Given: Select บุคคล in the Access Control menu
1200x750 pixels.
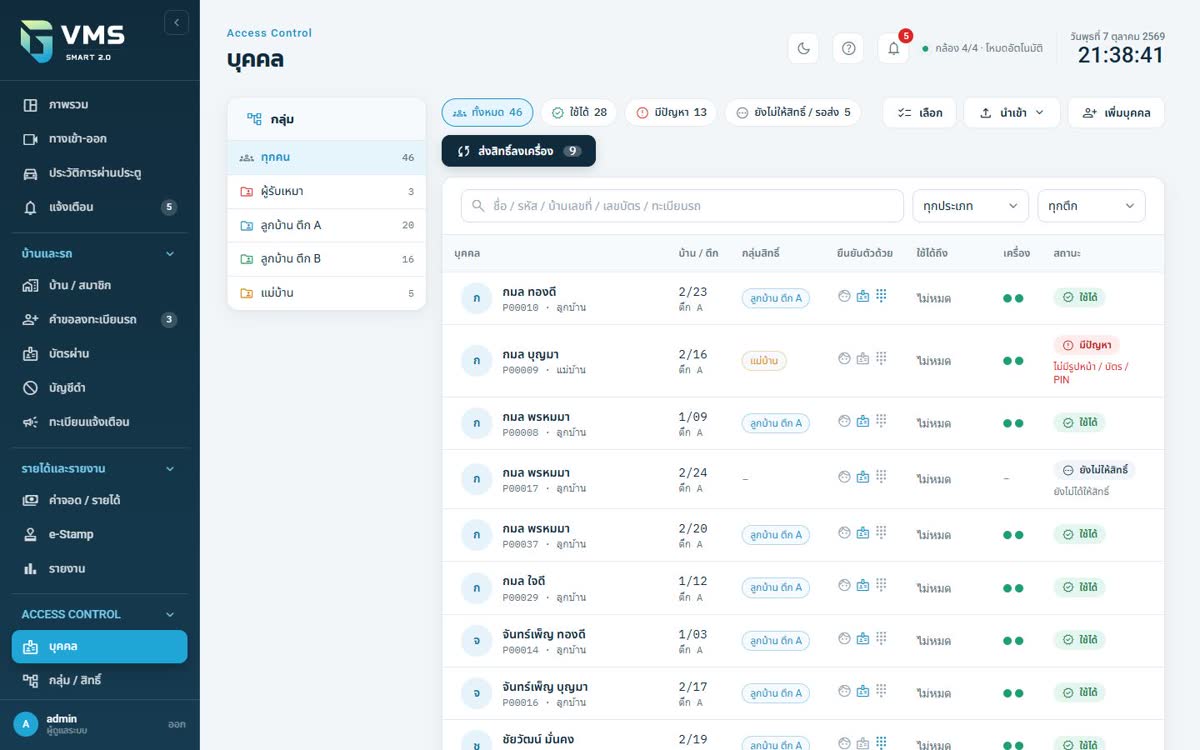Looking at the screenshot, I should (99, 647).
